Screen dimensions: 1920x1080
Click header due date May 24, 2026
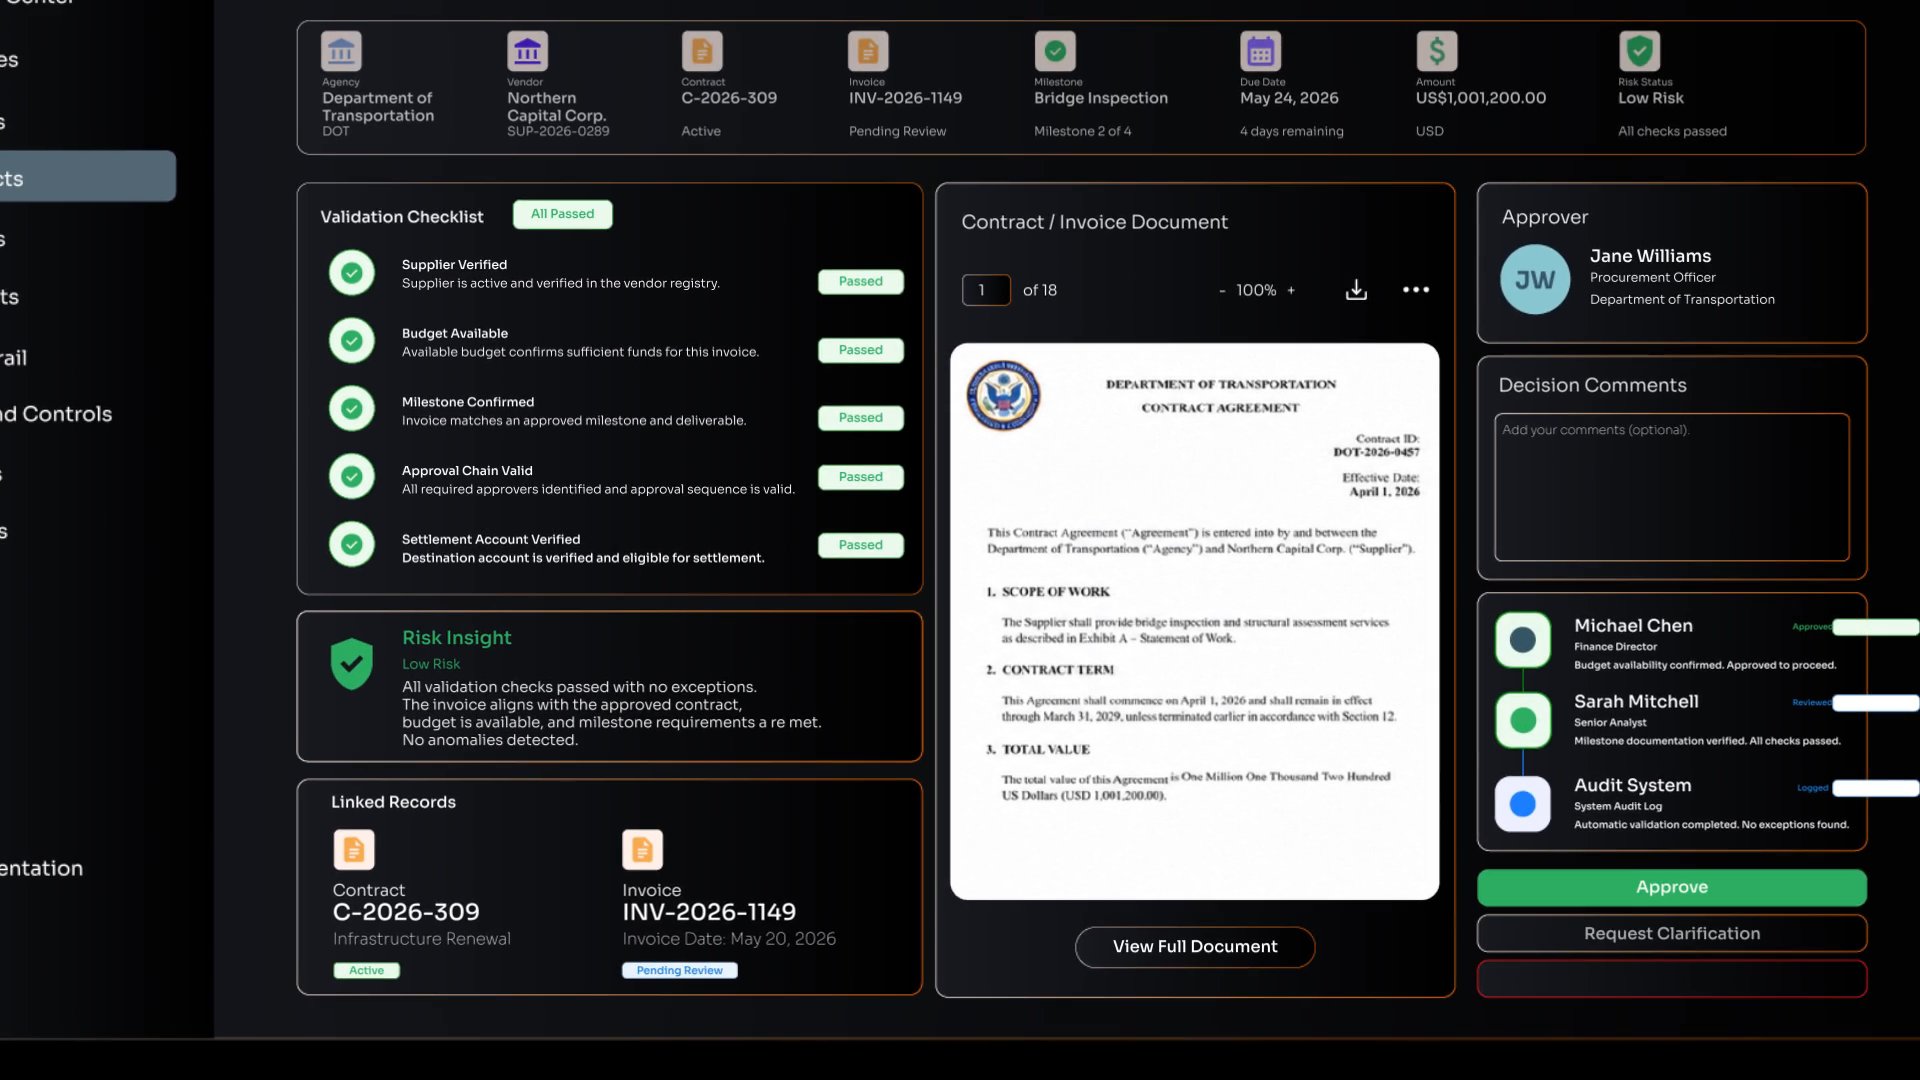point(1289,98)
